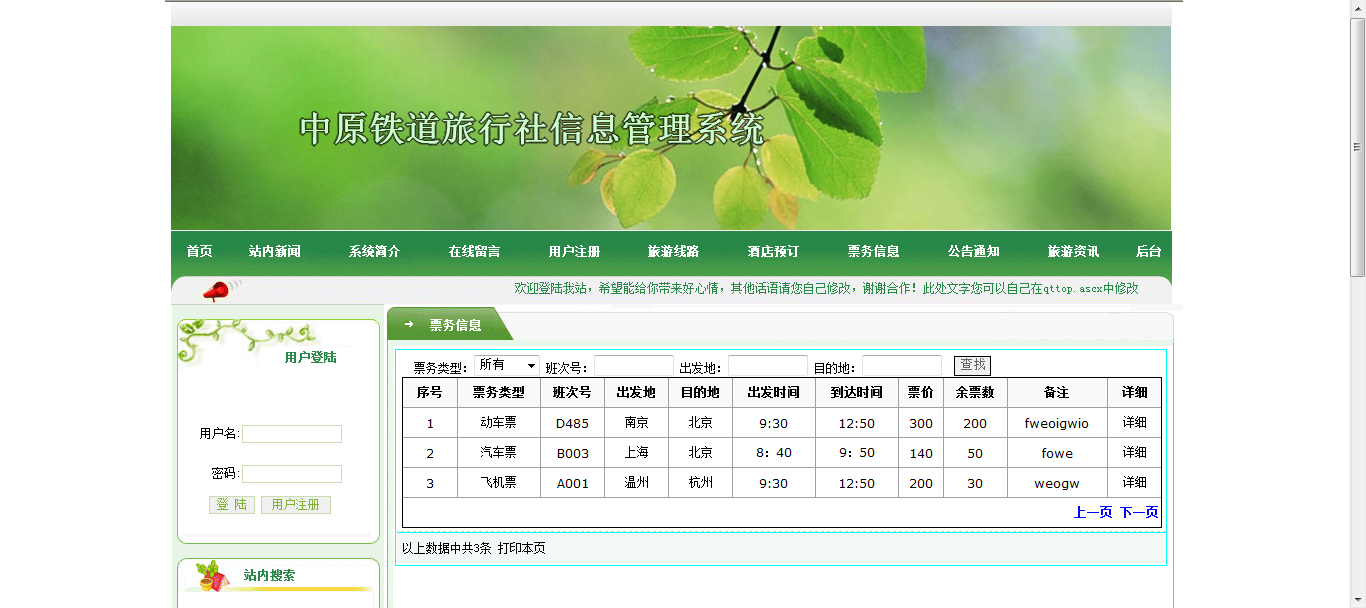Go to 站内新闻 in the nav bar
The height and width of the screenshot is (608, 1366).
click(x=274, y=252)
